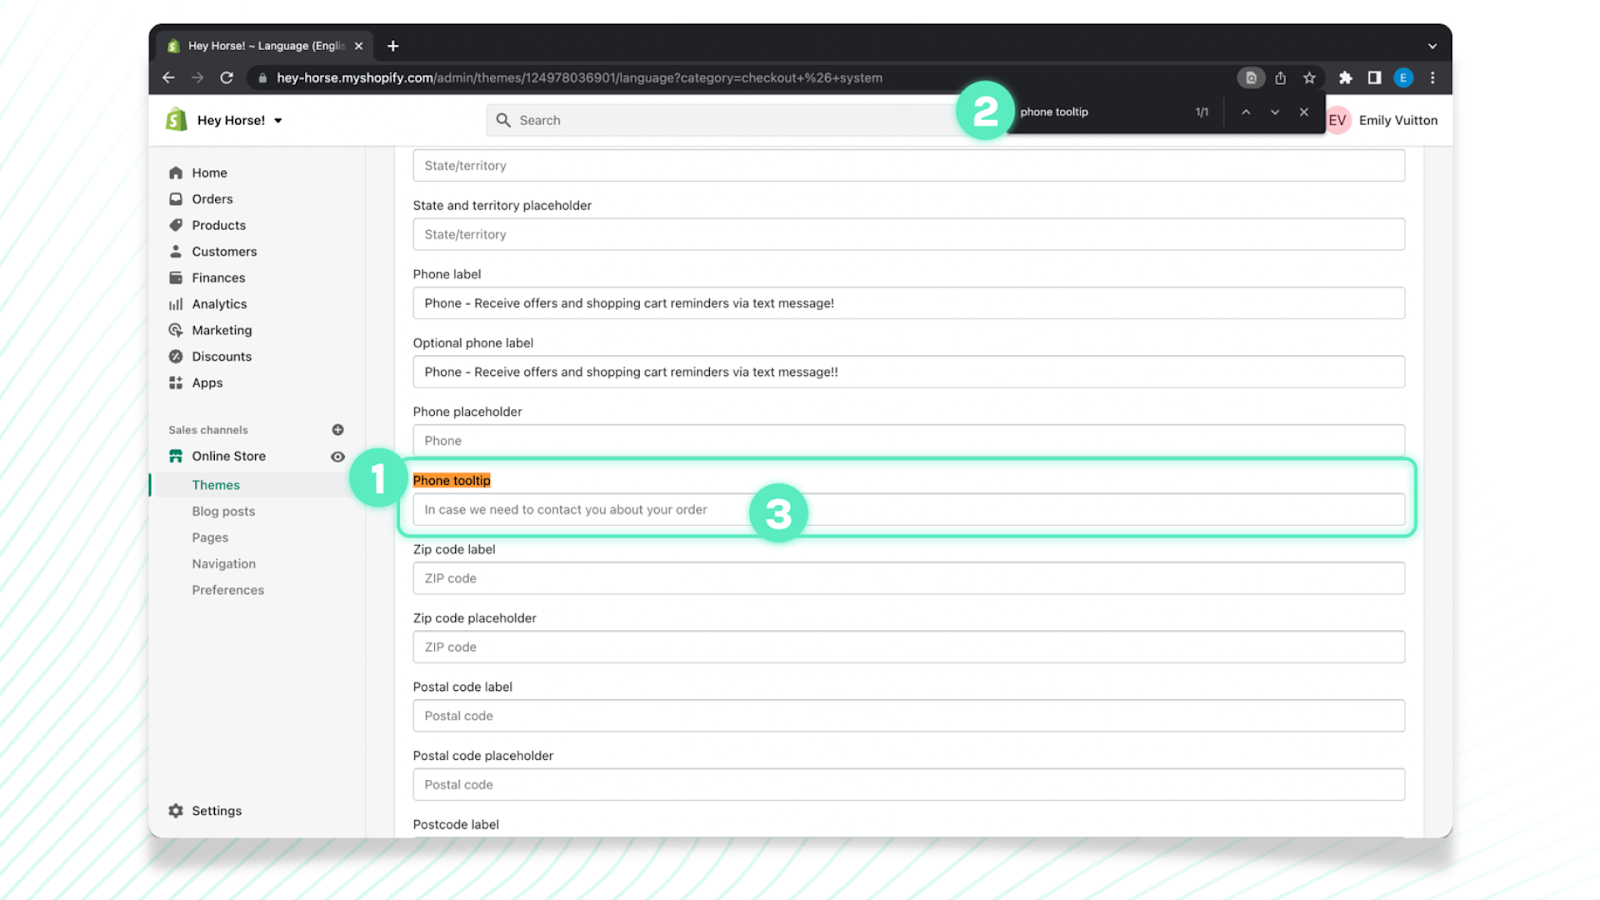Open browser extensions puzzle icon

(1346, 77)
